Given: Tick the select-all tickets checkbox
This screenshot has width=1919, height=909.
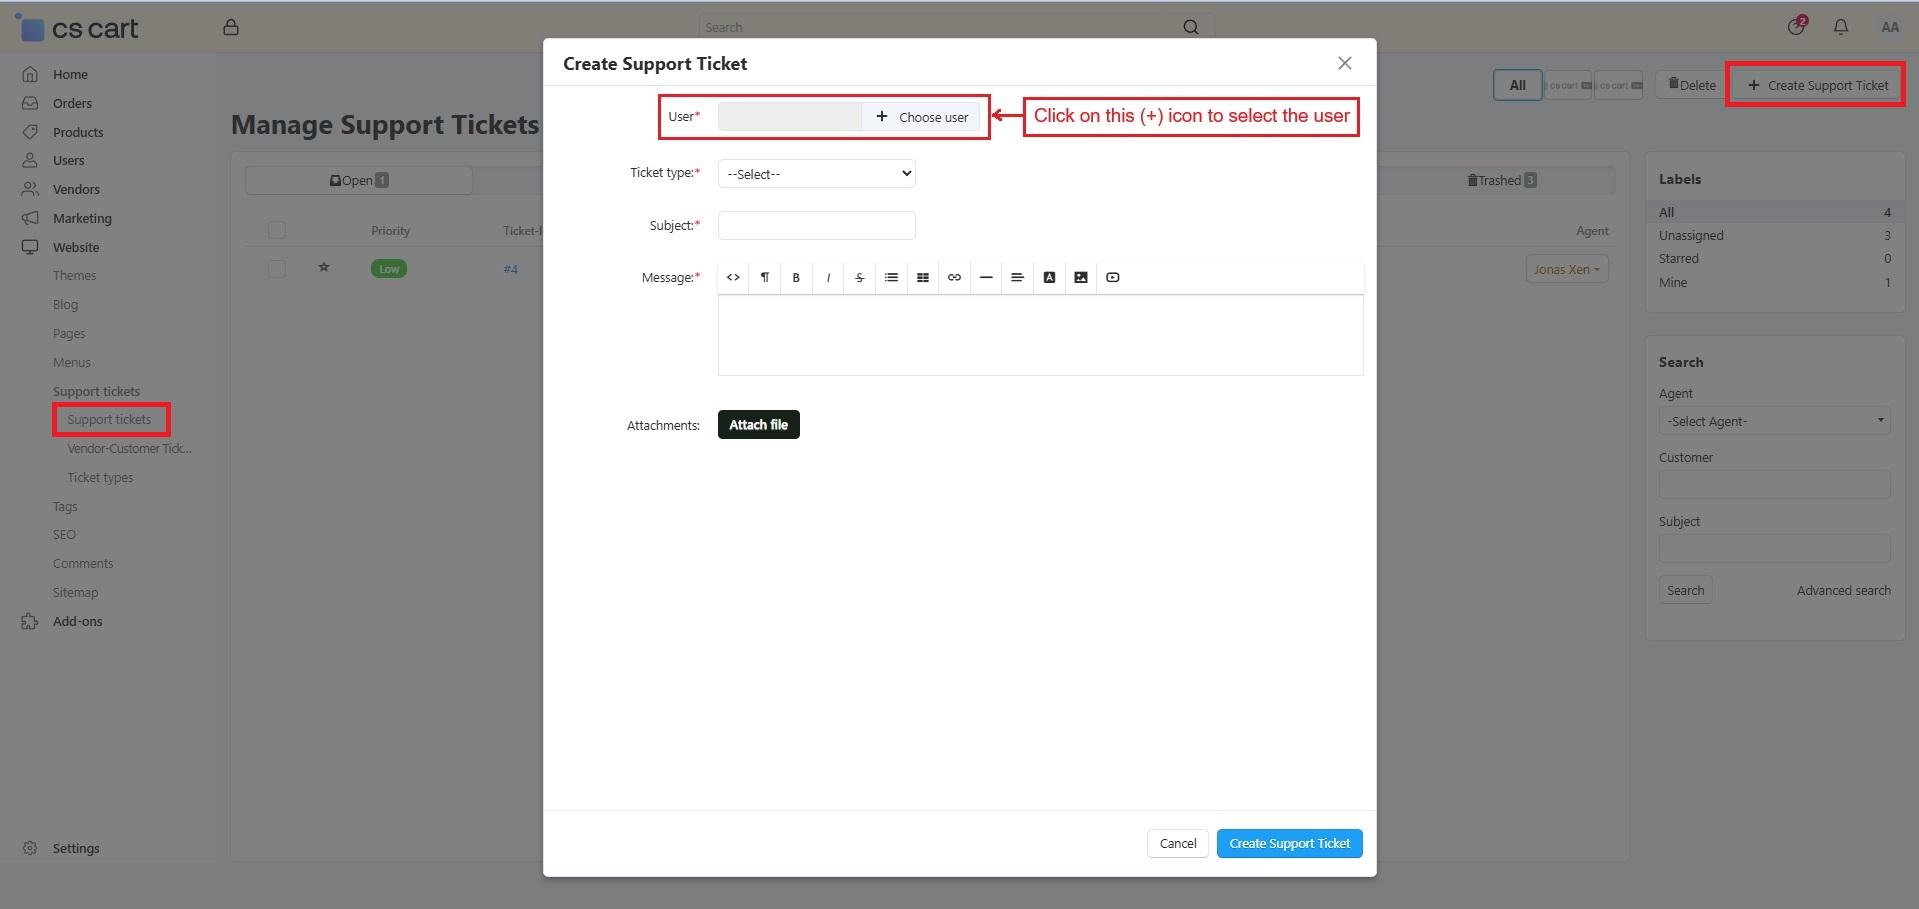Looking at the screenshot, I should coord(277,231).
